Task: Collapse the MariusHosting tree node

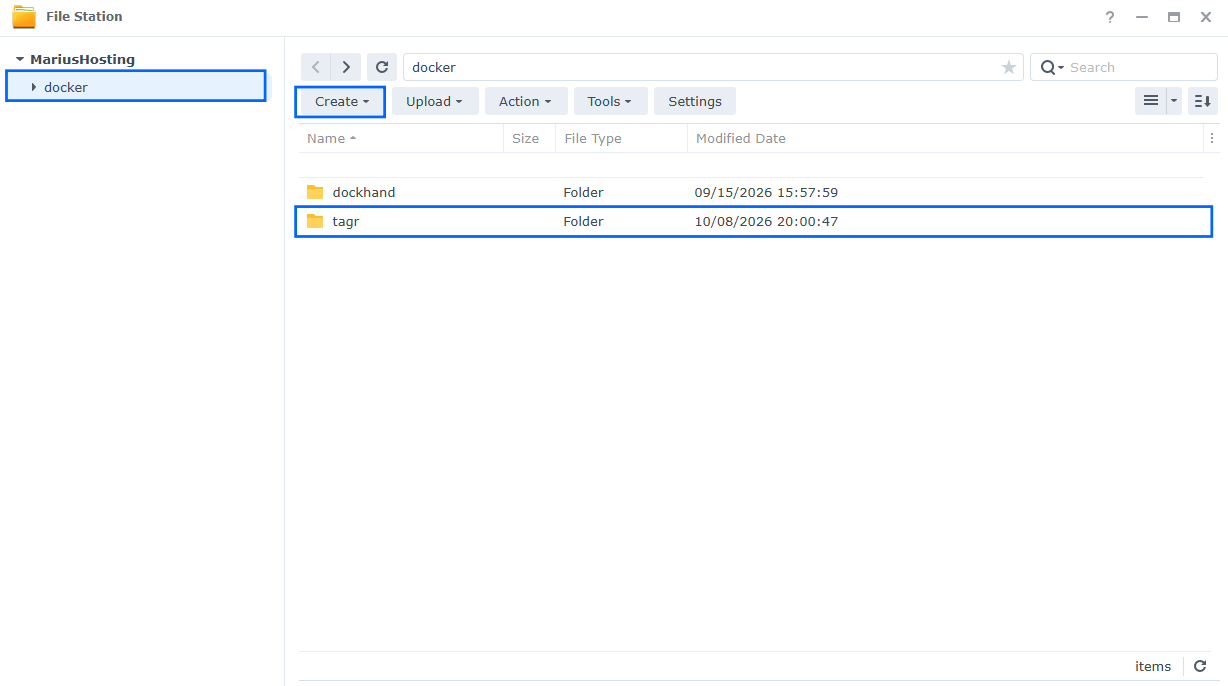Action: pos(20,60)
